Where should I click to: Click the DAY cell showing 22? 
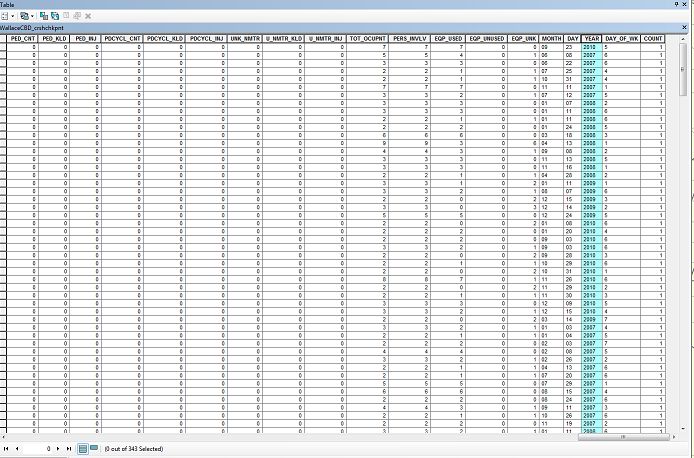572,63
